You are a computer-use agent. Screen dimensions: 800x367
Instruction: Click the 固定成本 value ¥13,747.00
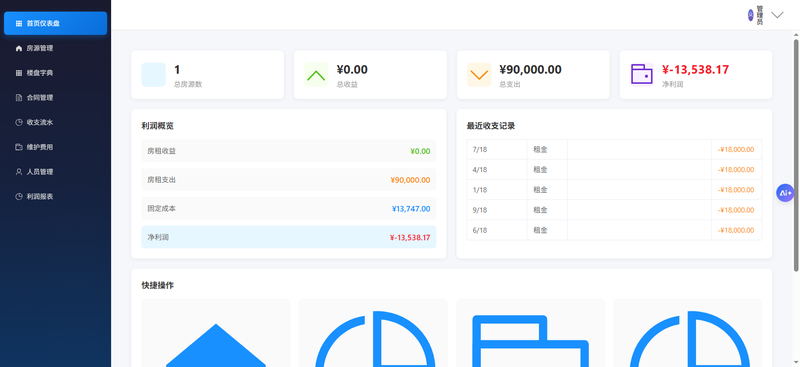tap(411, 209)
